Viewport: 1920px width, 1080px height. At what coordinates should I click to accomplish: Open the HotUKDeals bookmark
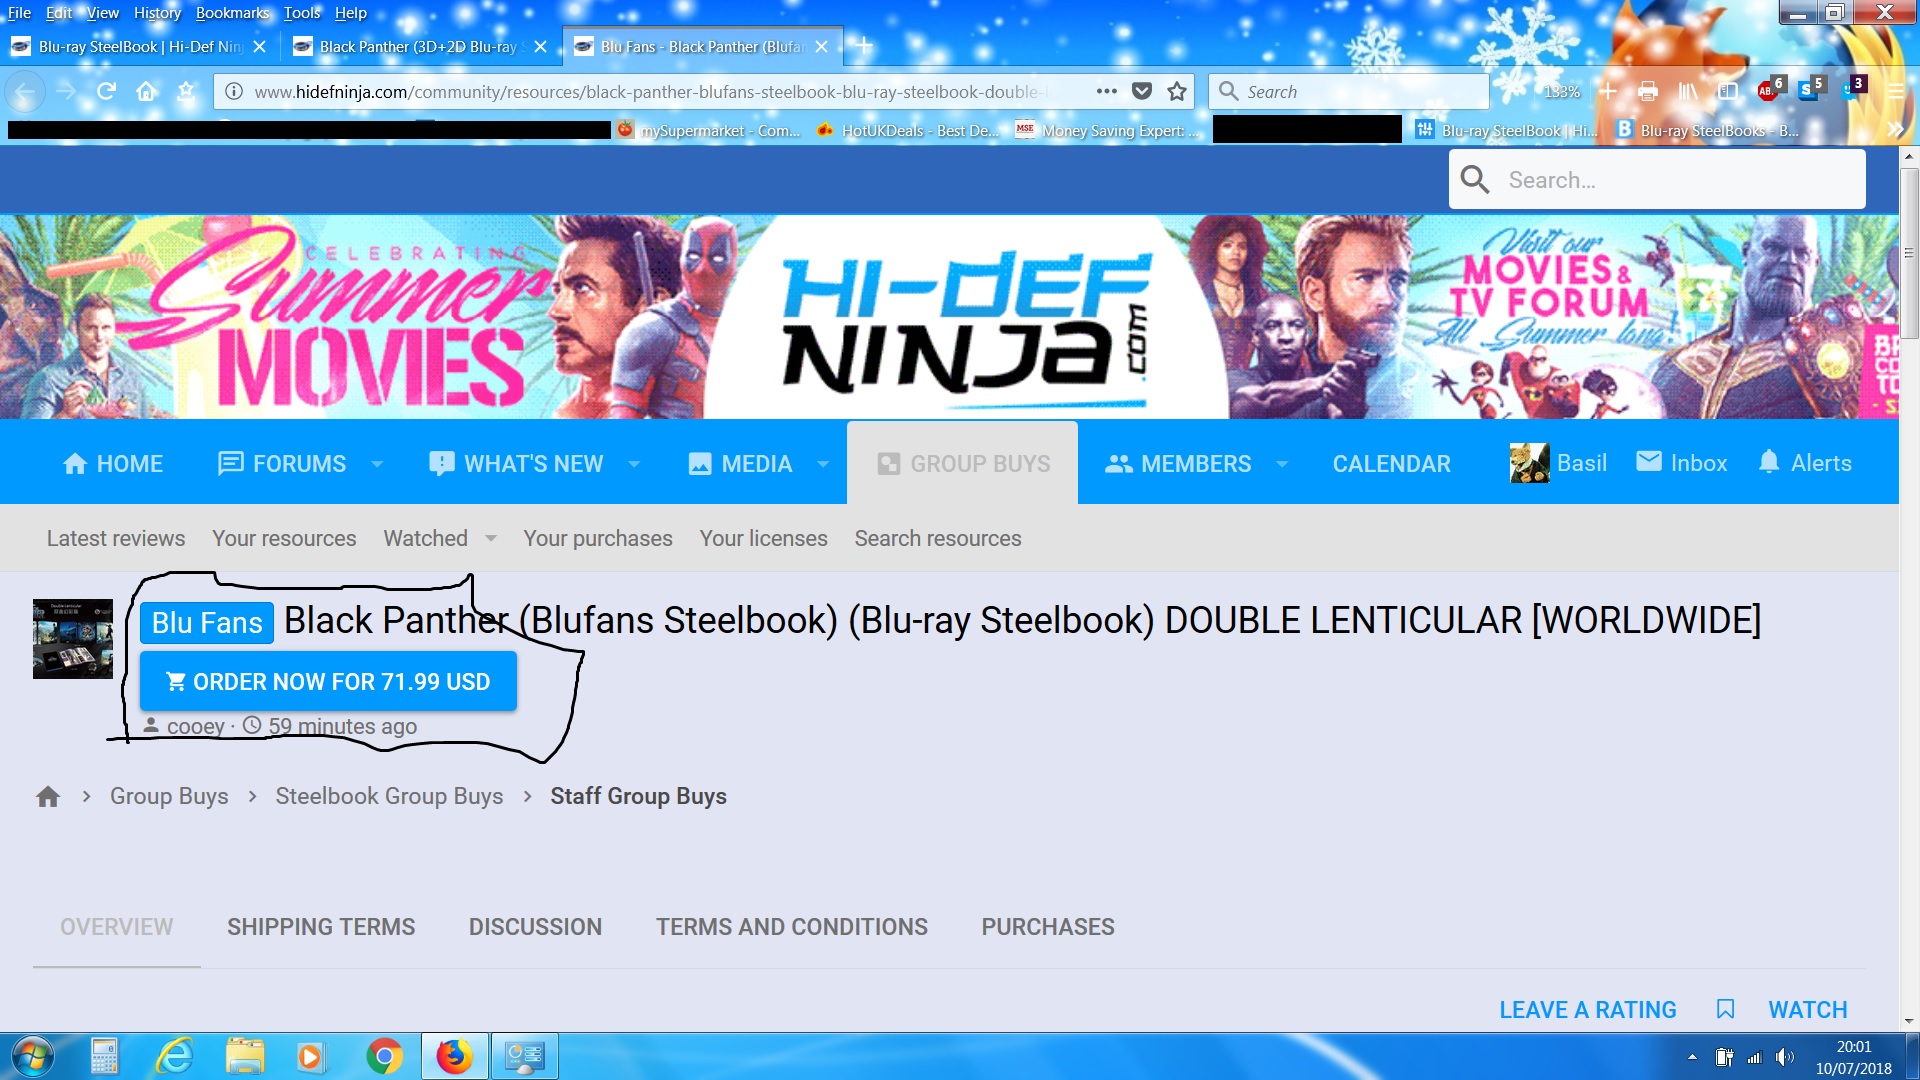[x=908, y=130]
